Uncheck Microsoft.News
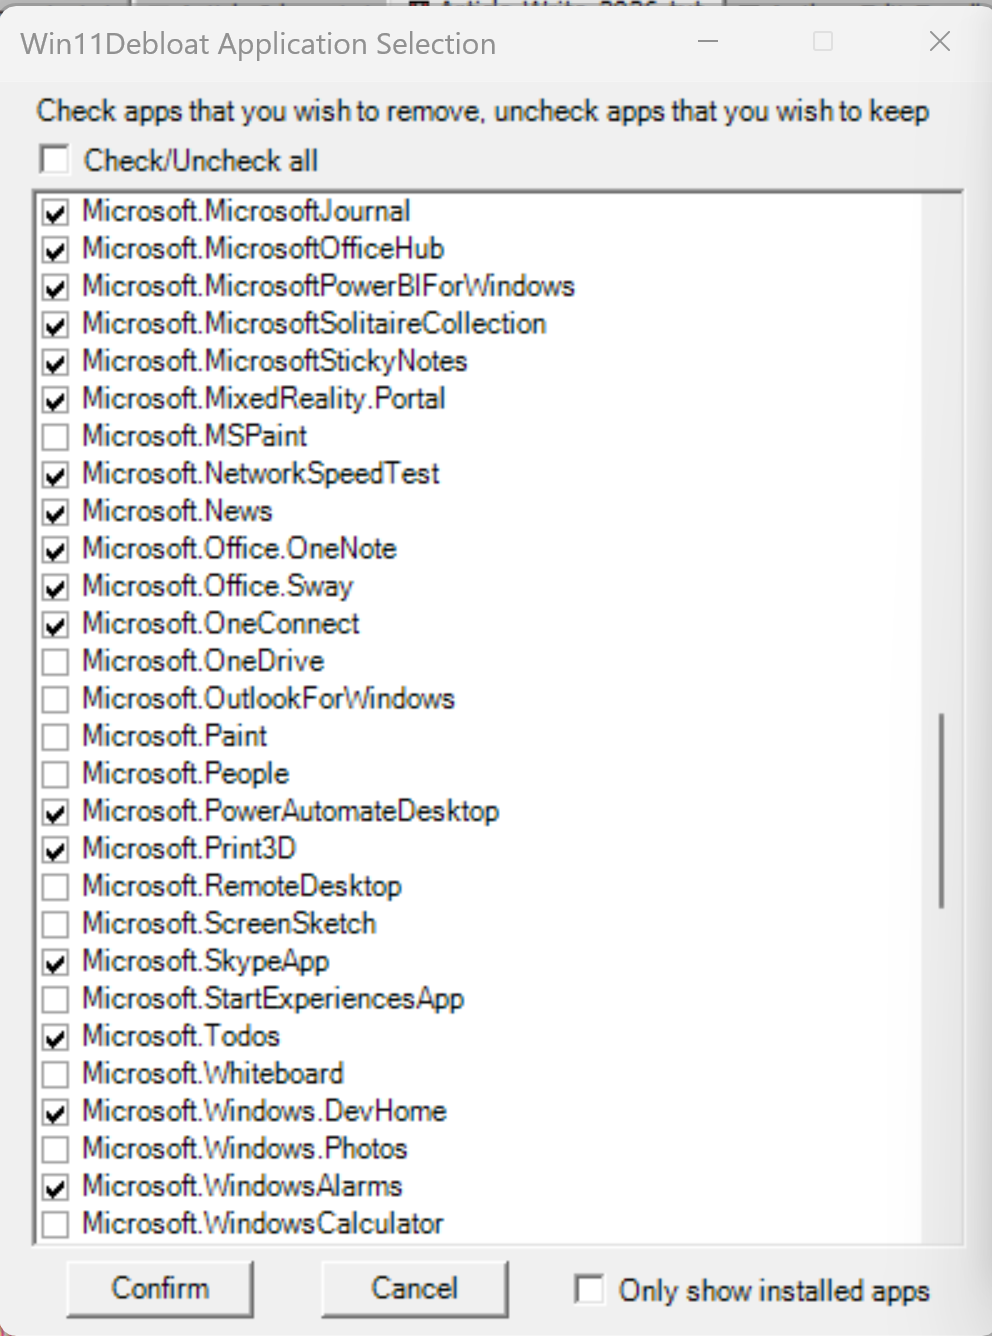Image resolution: width=992 pixels, height=1336 pixels. pyautogui.click(x=56, y=513)
